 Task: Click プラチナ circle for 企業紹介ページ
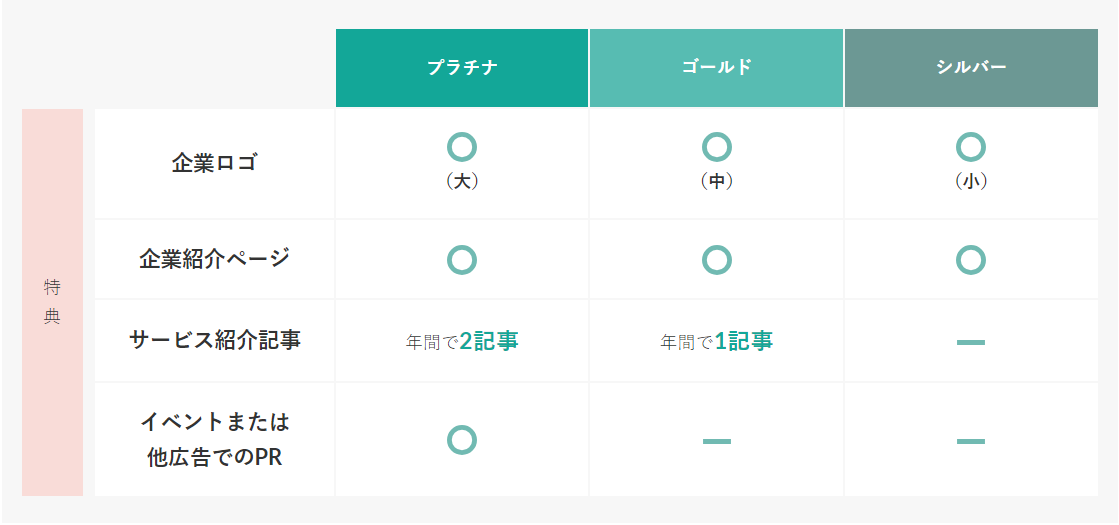[x=462, y=260]
